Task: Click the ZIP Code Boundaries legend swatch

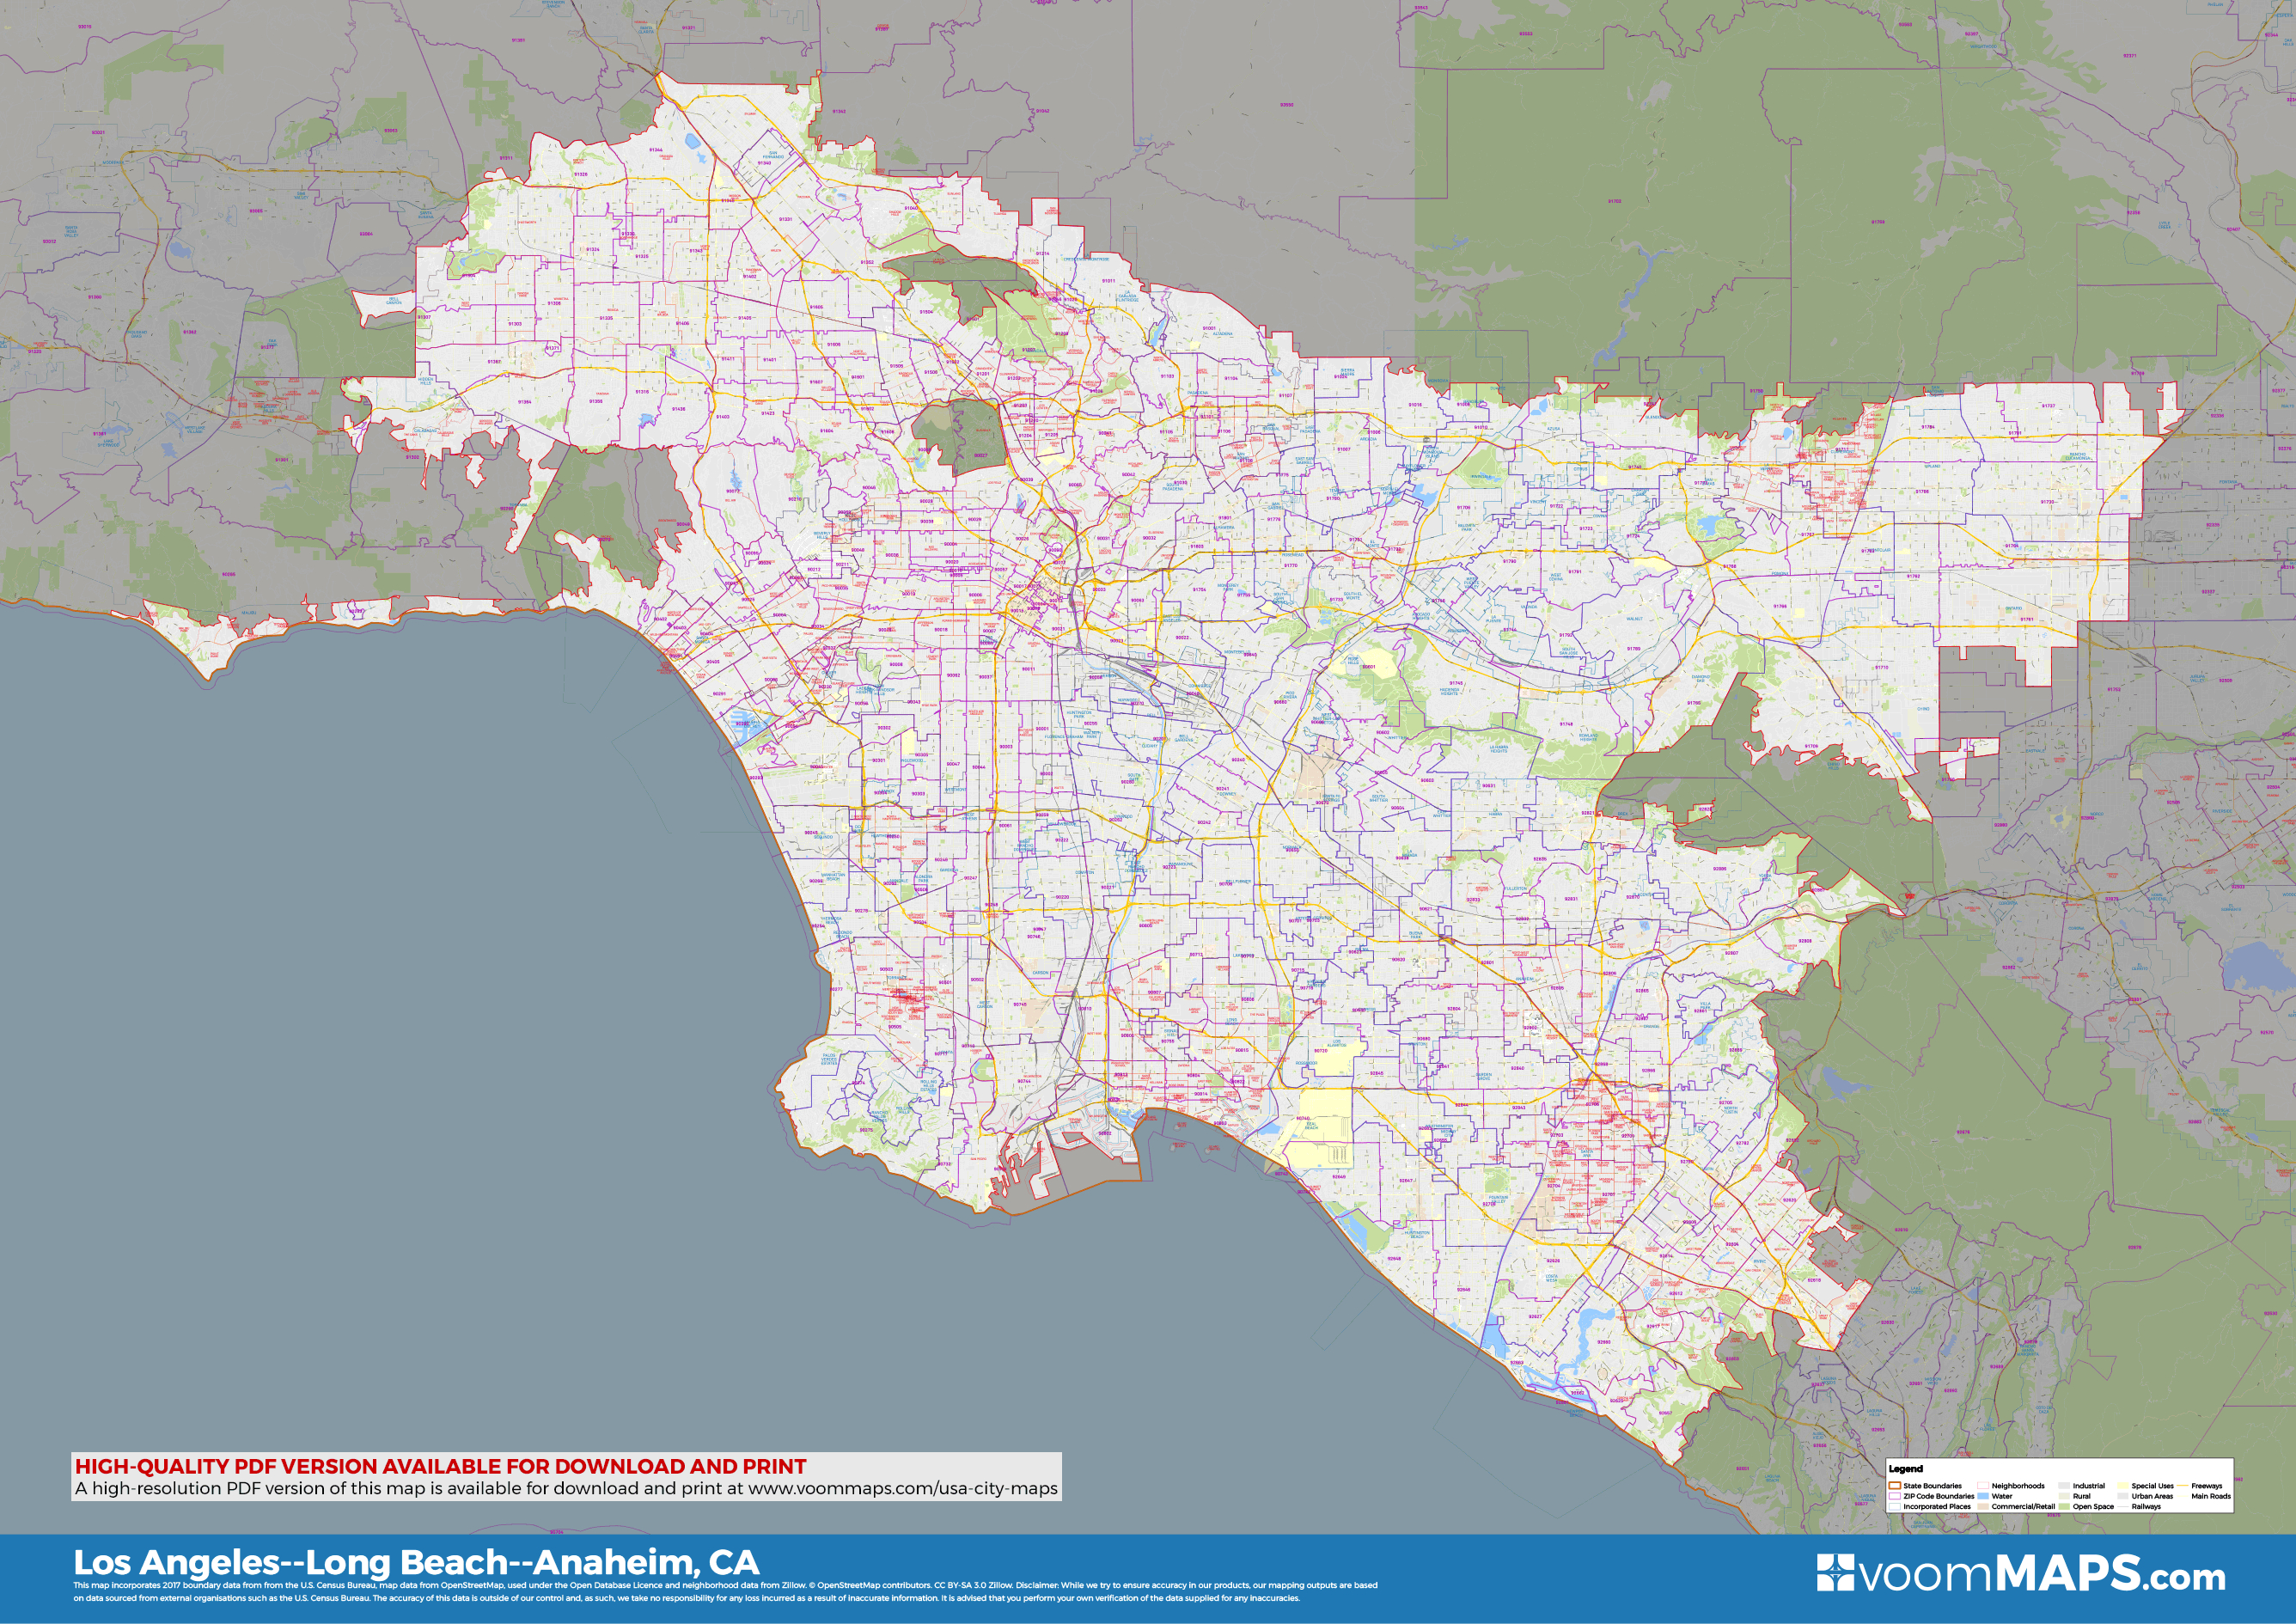Action: click(x=1895, y=1496)
